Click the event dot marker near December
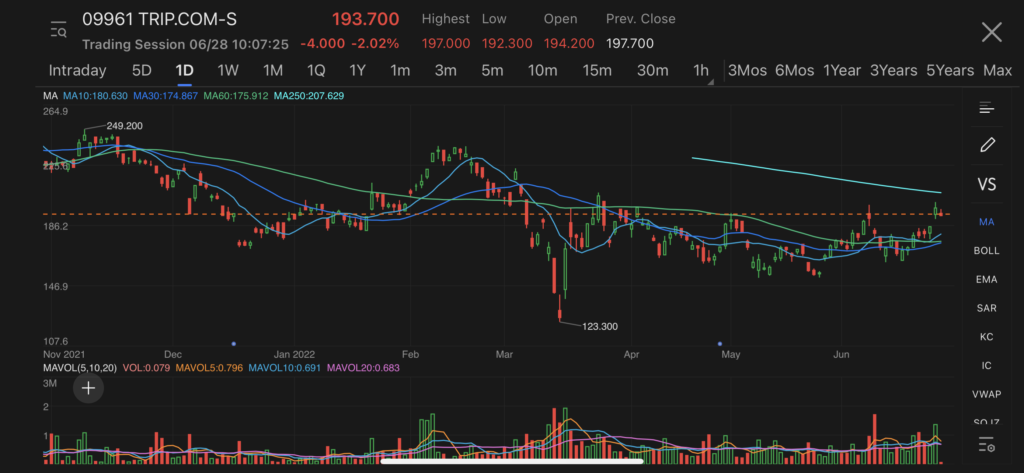 [234, 344]
